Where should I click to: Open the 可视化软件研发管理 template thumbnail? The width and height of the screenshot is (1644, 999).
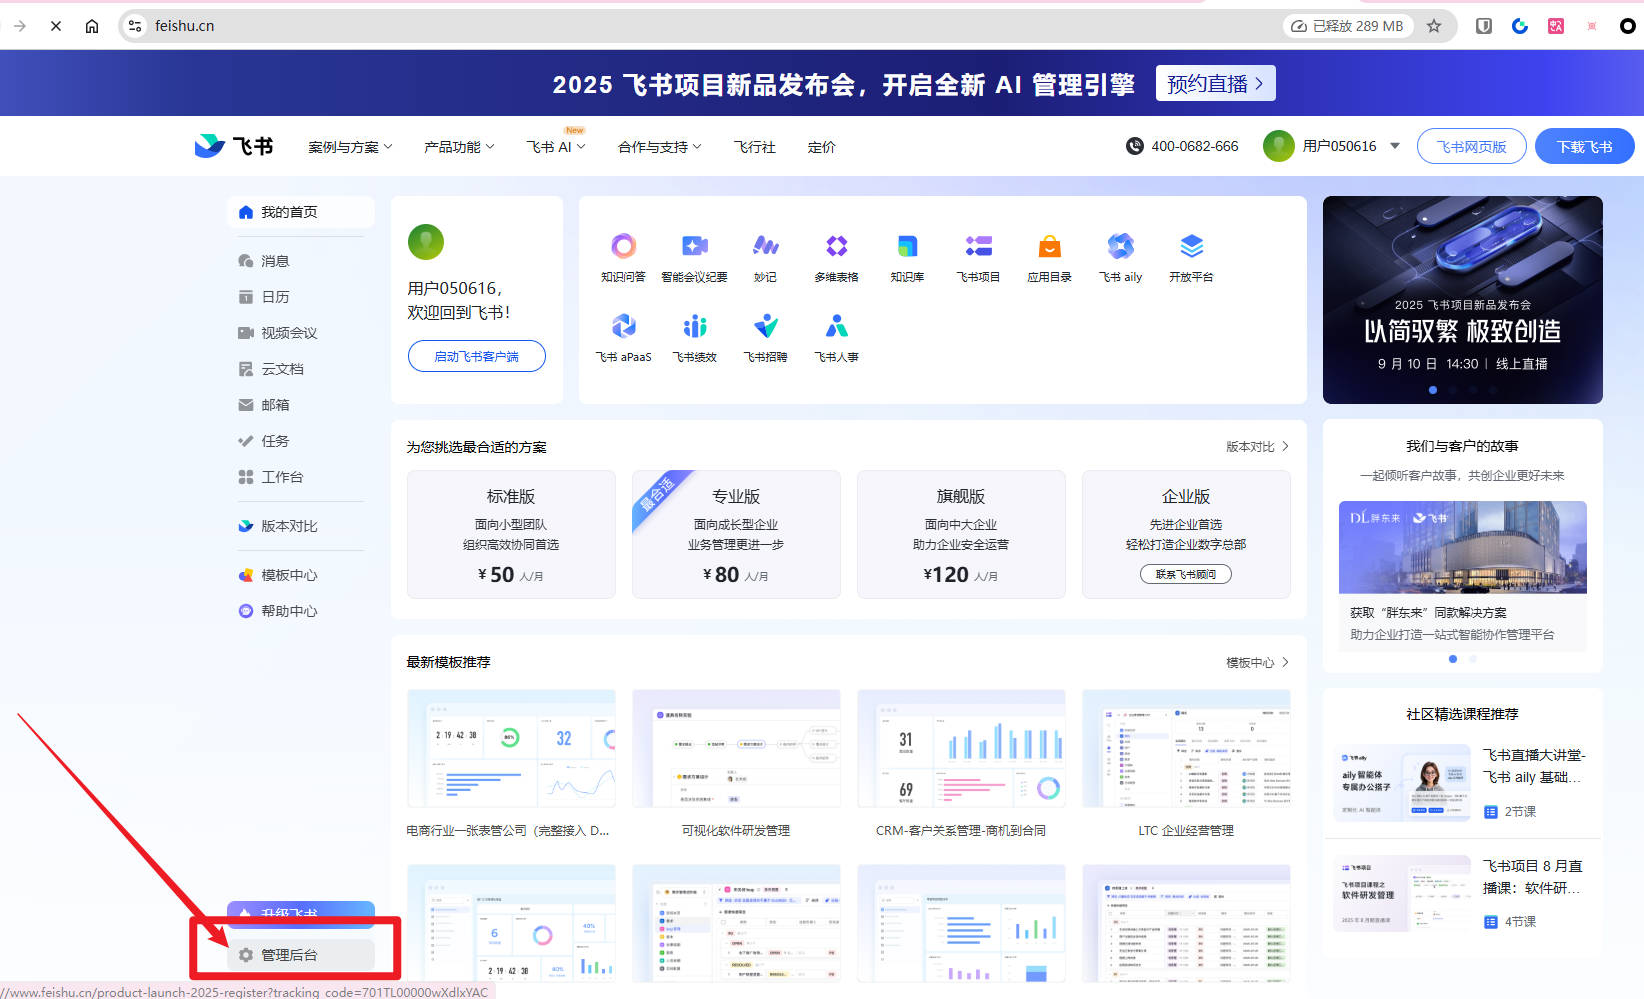pyautogui.click(x=736, y=748)
